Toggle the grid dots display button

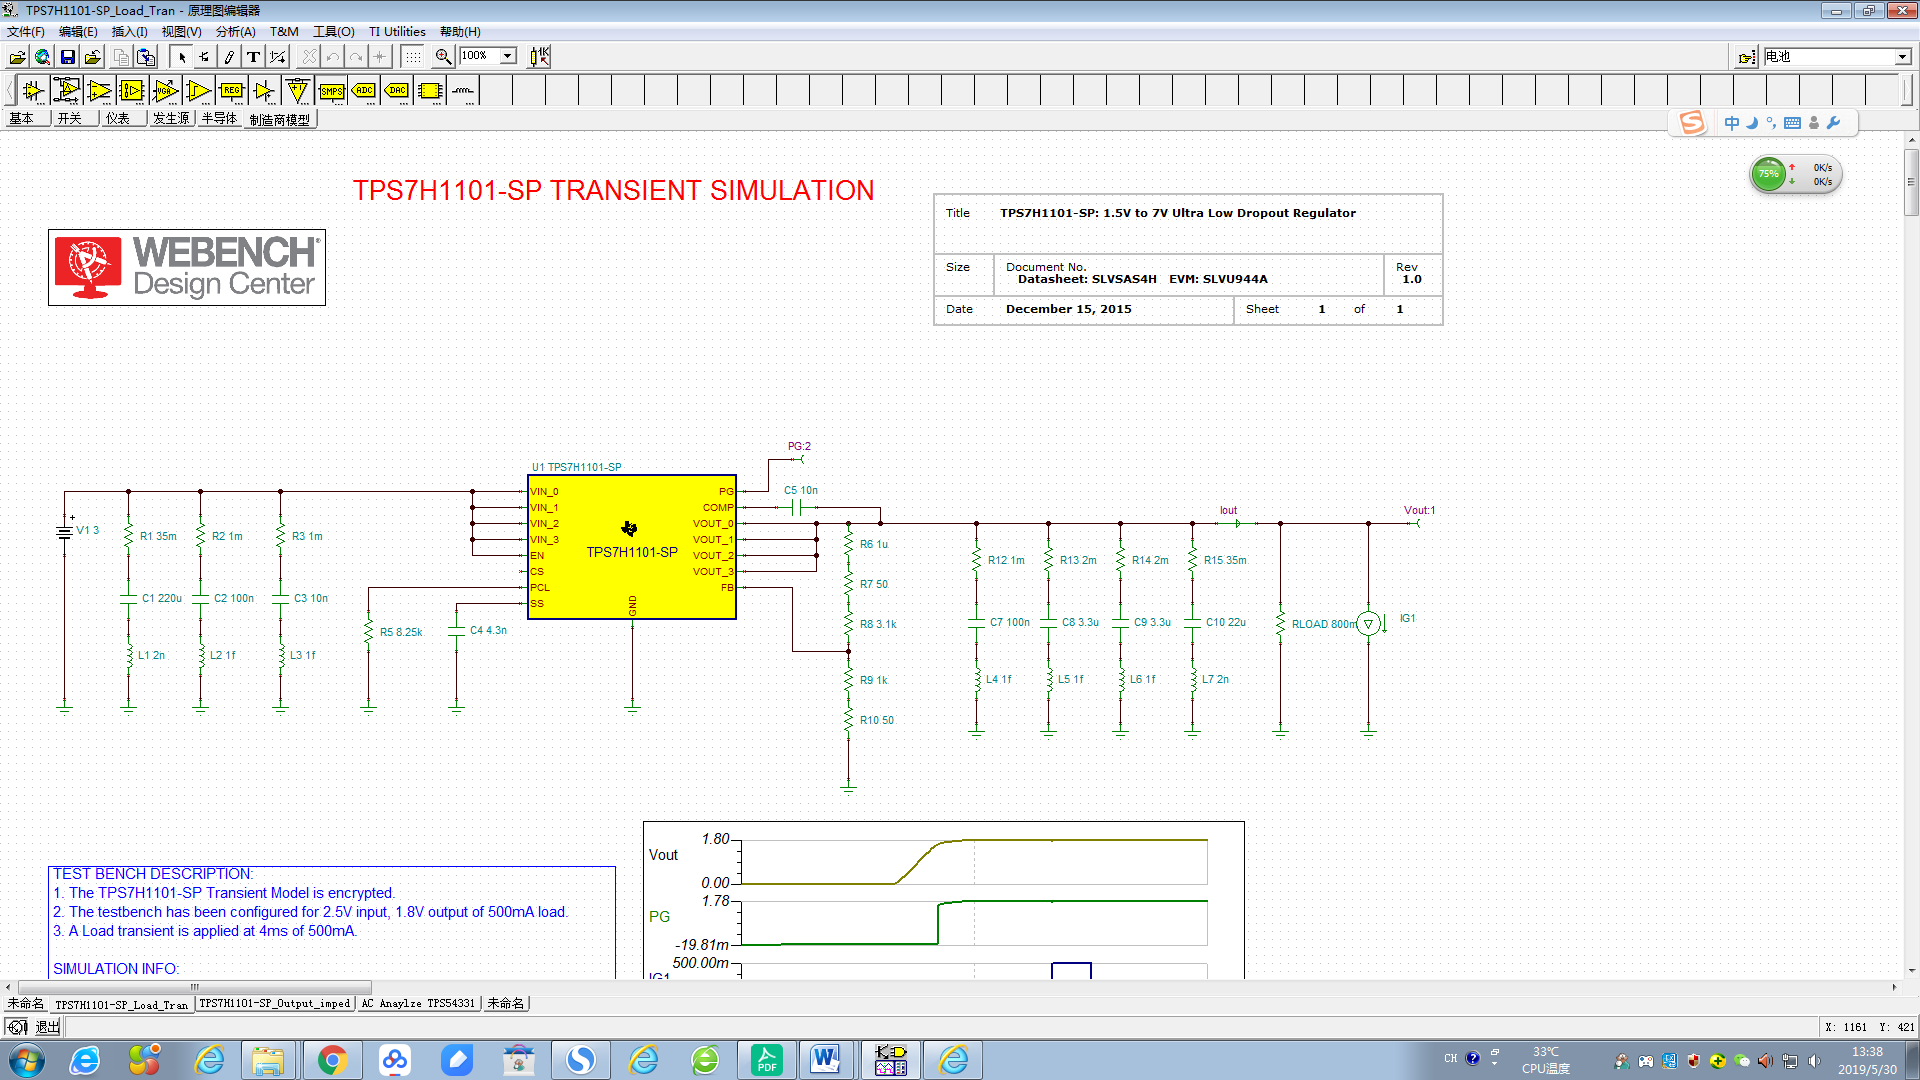(412, 57)
